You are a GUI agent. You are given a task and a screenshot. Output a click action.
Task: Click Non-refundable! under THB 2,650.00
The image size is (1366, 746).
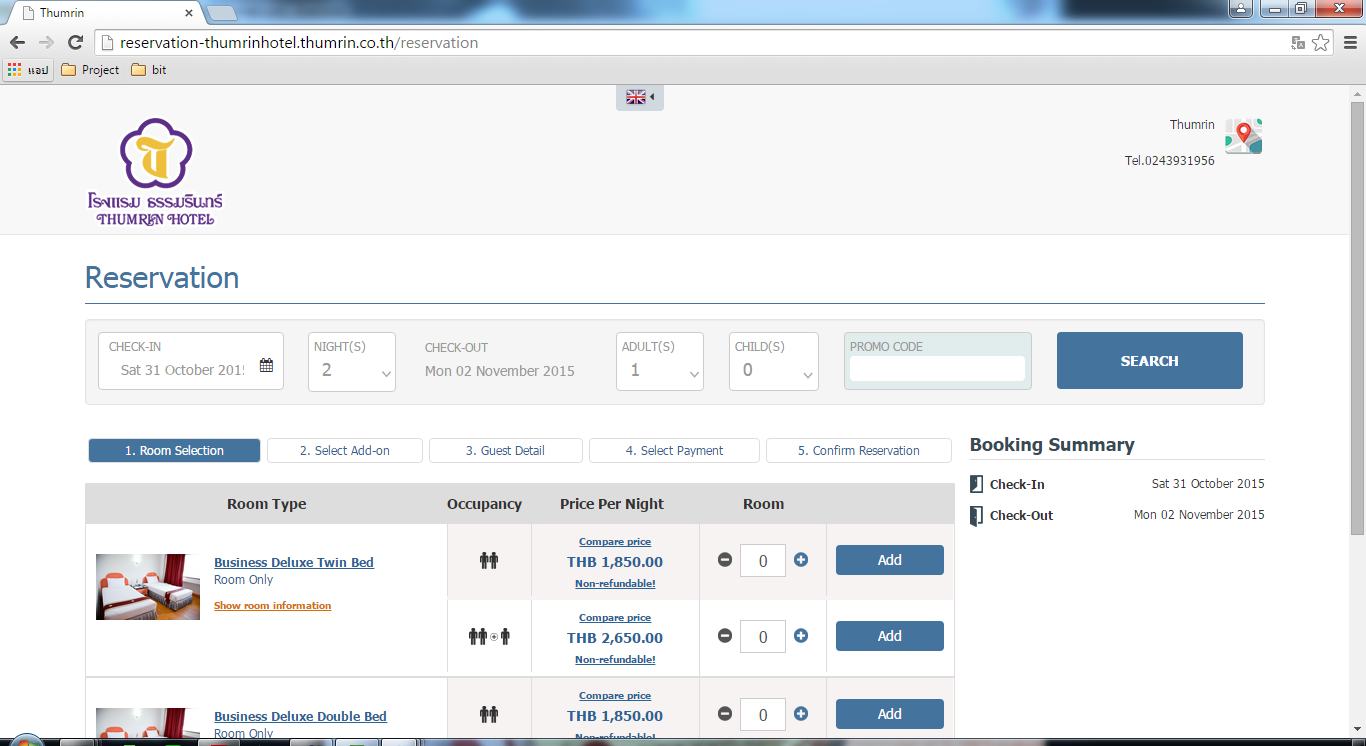[x=615, y=660]
